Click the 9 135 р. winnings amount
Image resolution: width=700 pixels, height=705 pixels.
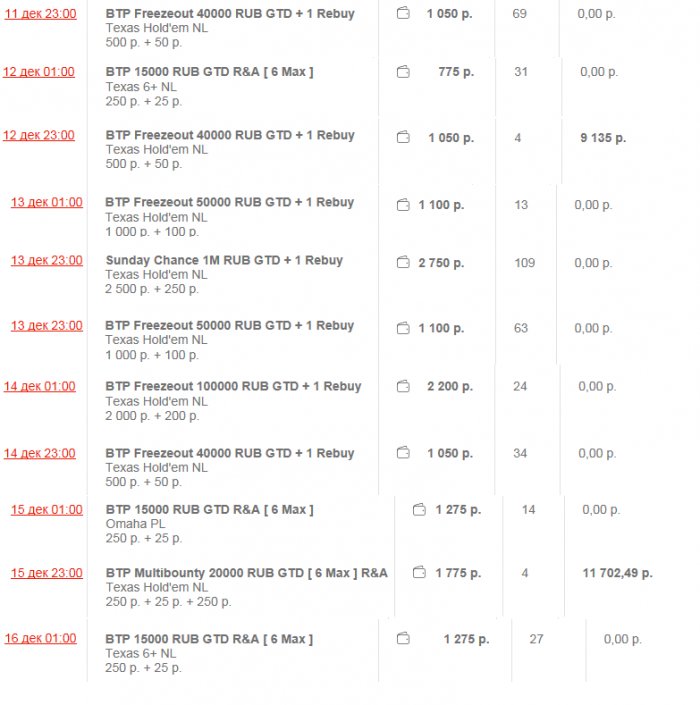pos(602,138)
